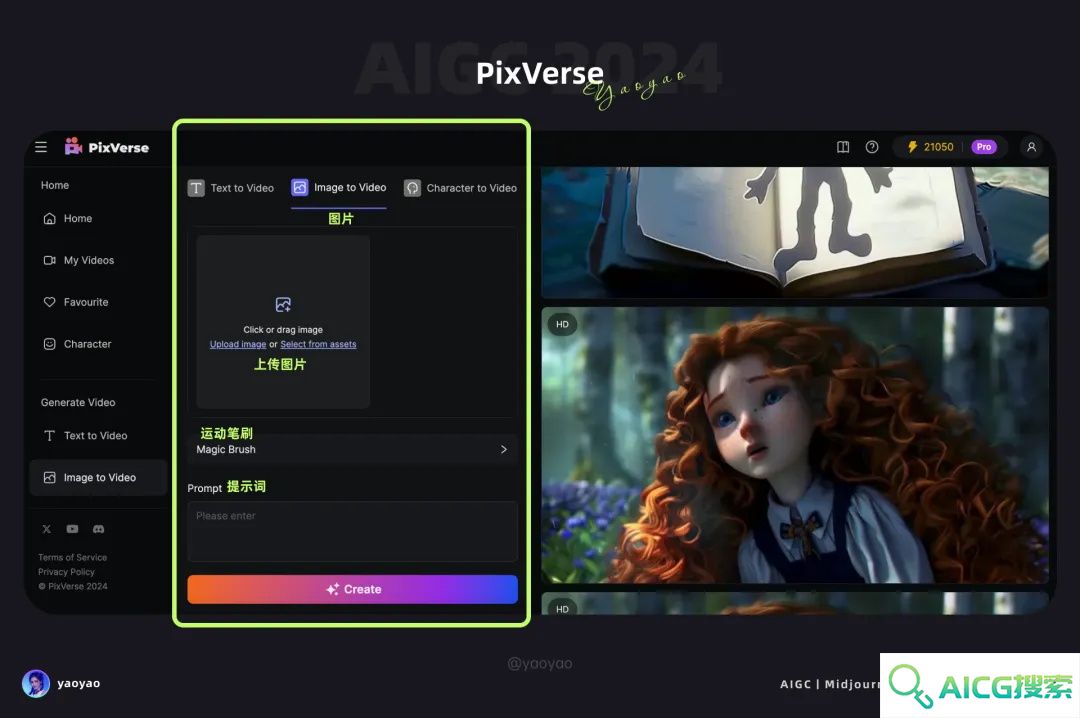This screenshot has width=1080, height=718.
Task: Click the 21050 credits balance
Action: [939, 147]
